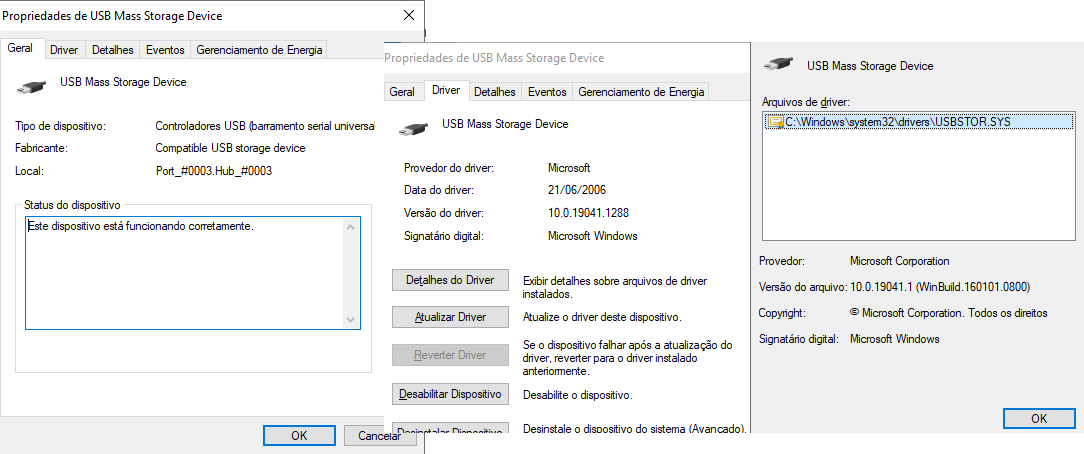Screen dimensions: 1084x454
Task: Click OK in driver files window
Action: [1039, 419]
